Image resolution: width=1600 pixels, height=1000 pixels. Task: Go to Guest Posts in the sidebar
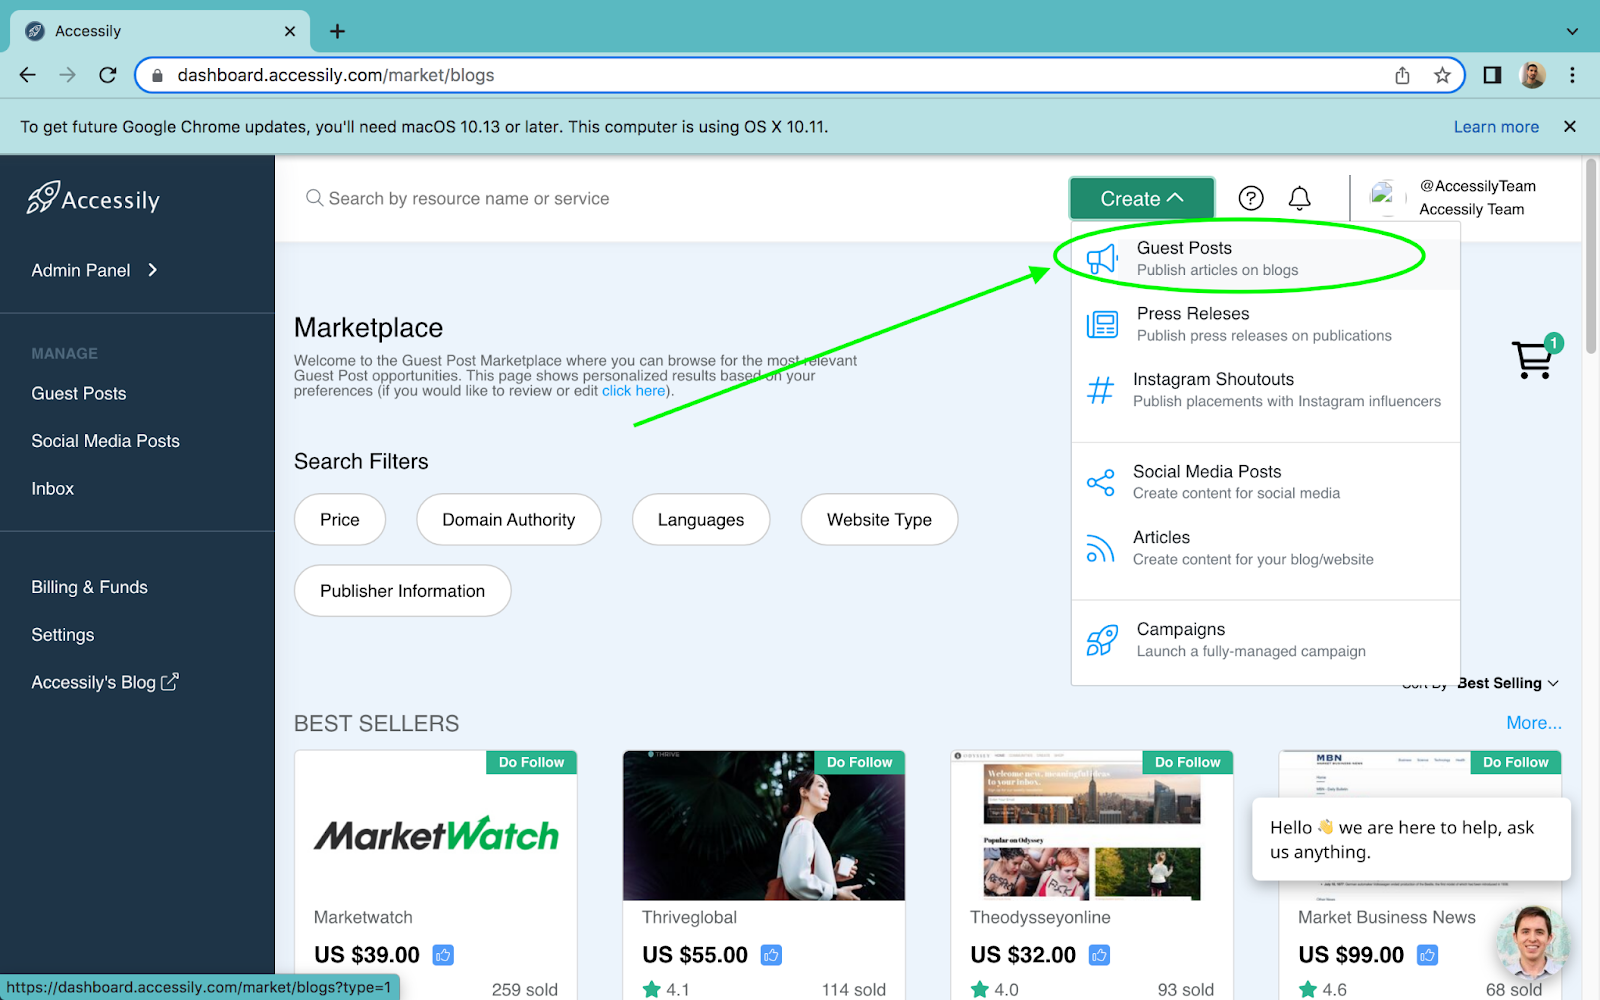[x=79, y=394]
